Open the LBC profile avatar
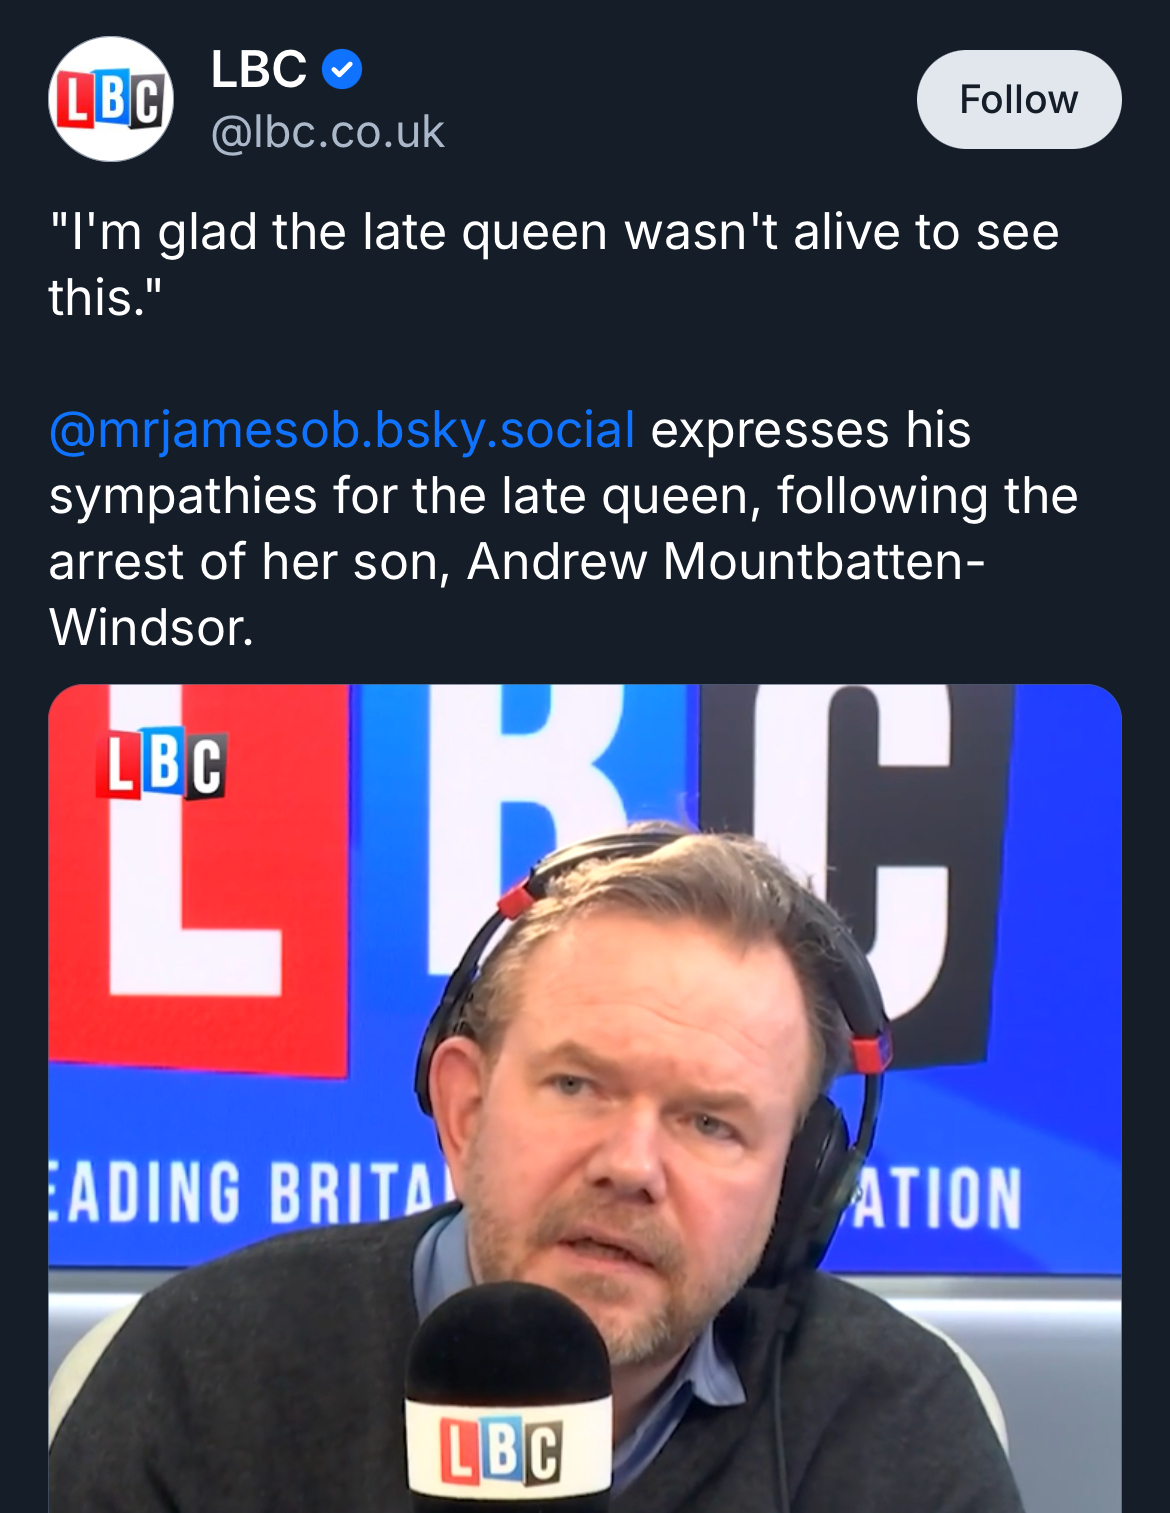1170x1513 pixels. [111, 99]
